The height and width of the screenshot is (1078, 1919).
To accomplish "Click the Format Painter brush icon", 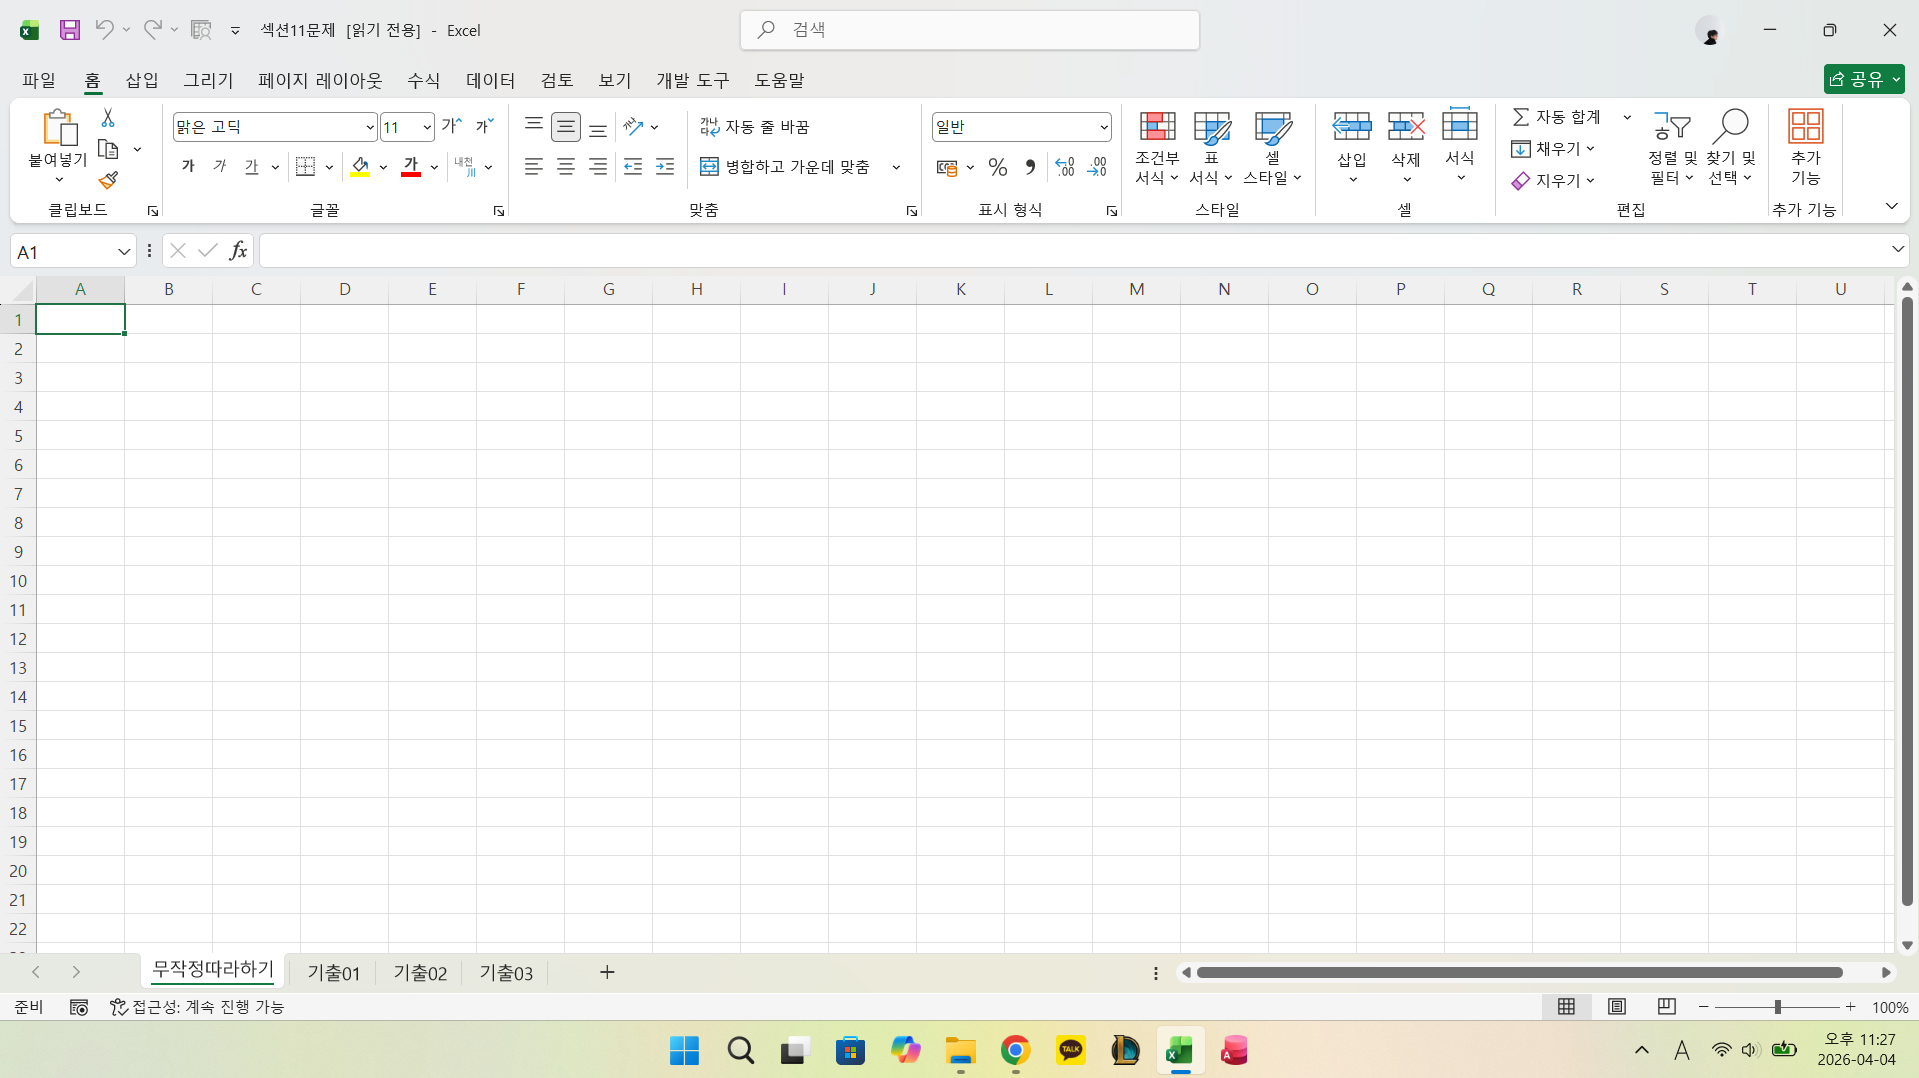I will click(108, 181).
